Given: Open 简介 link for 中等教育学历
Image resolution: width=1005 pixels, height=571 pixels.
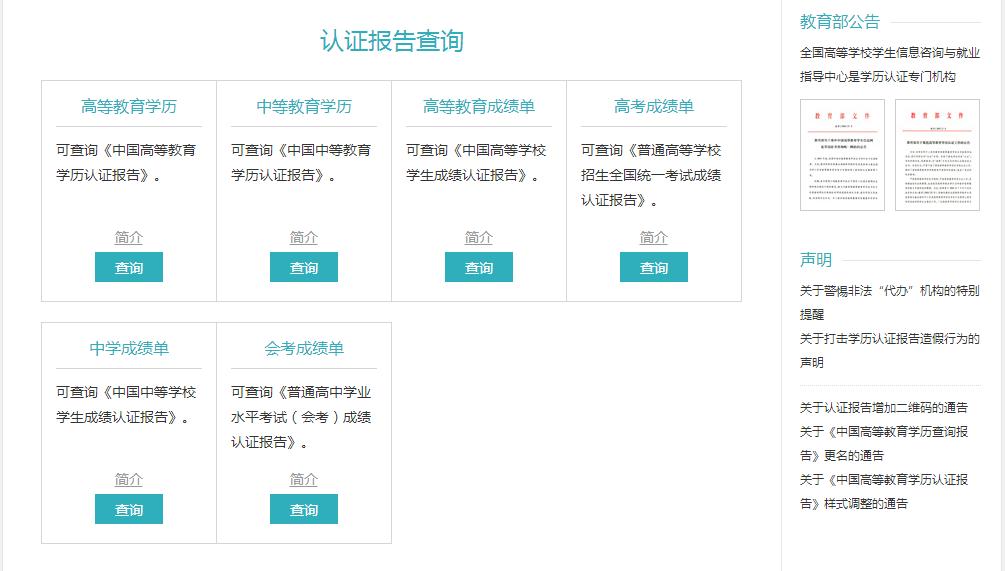Looking at the screenshot, I should tap(304, 238).
